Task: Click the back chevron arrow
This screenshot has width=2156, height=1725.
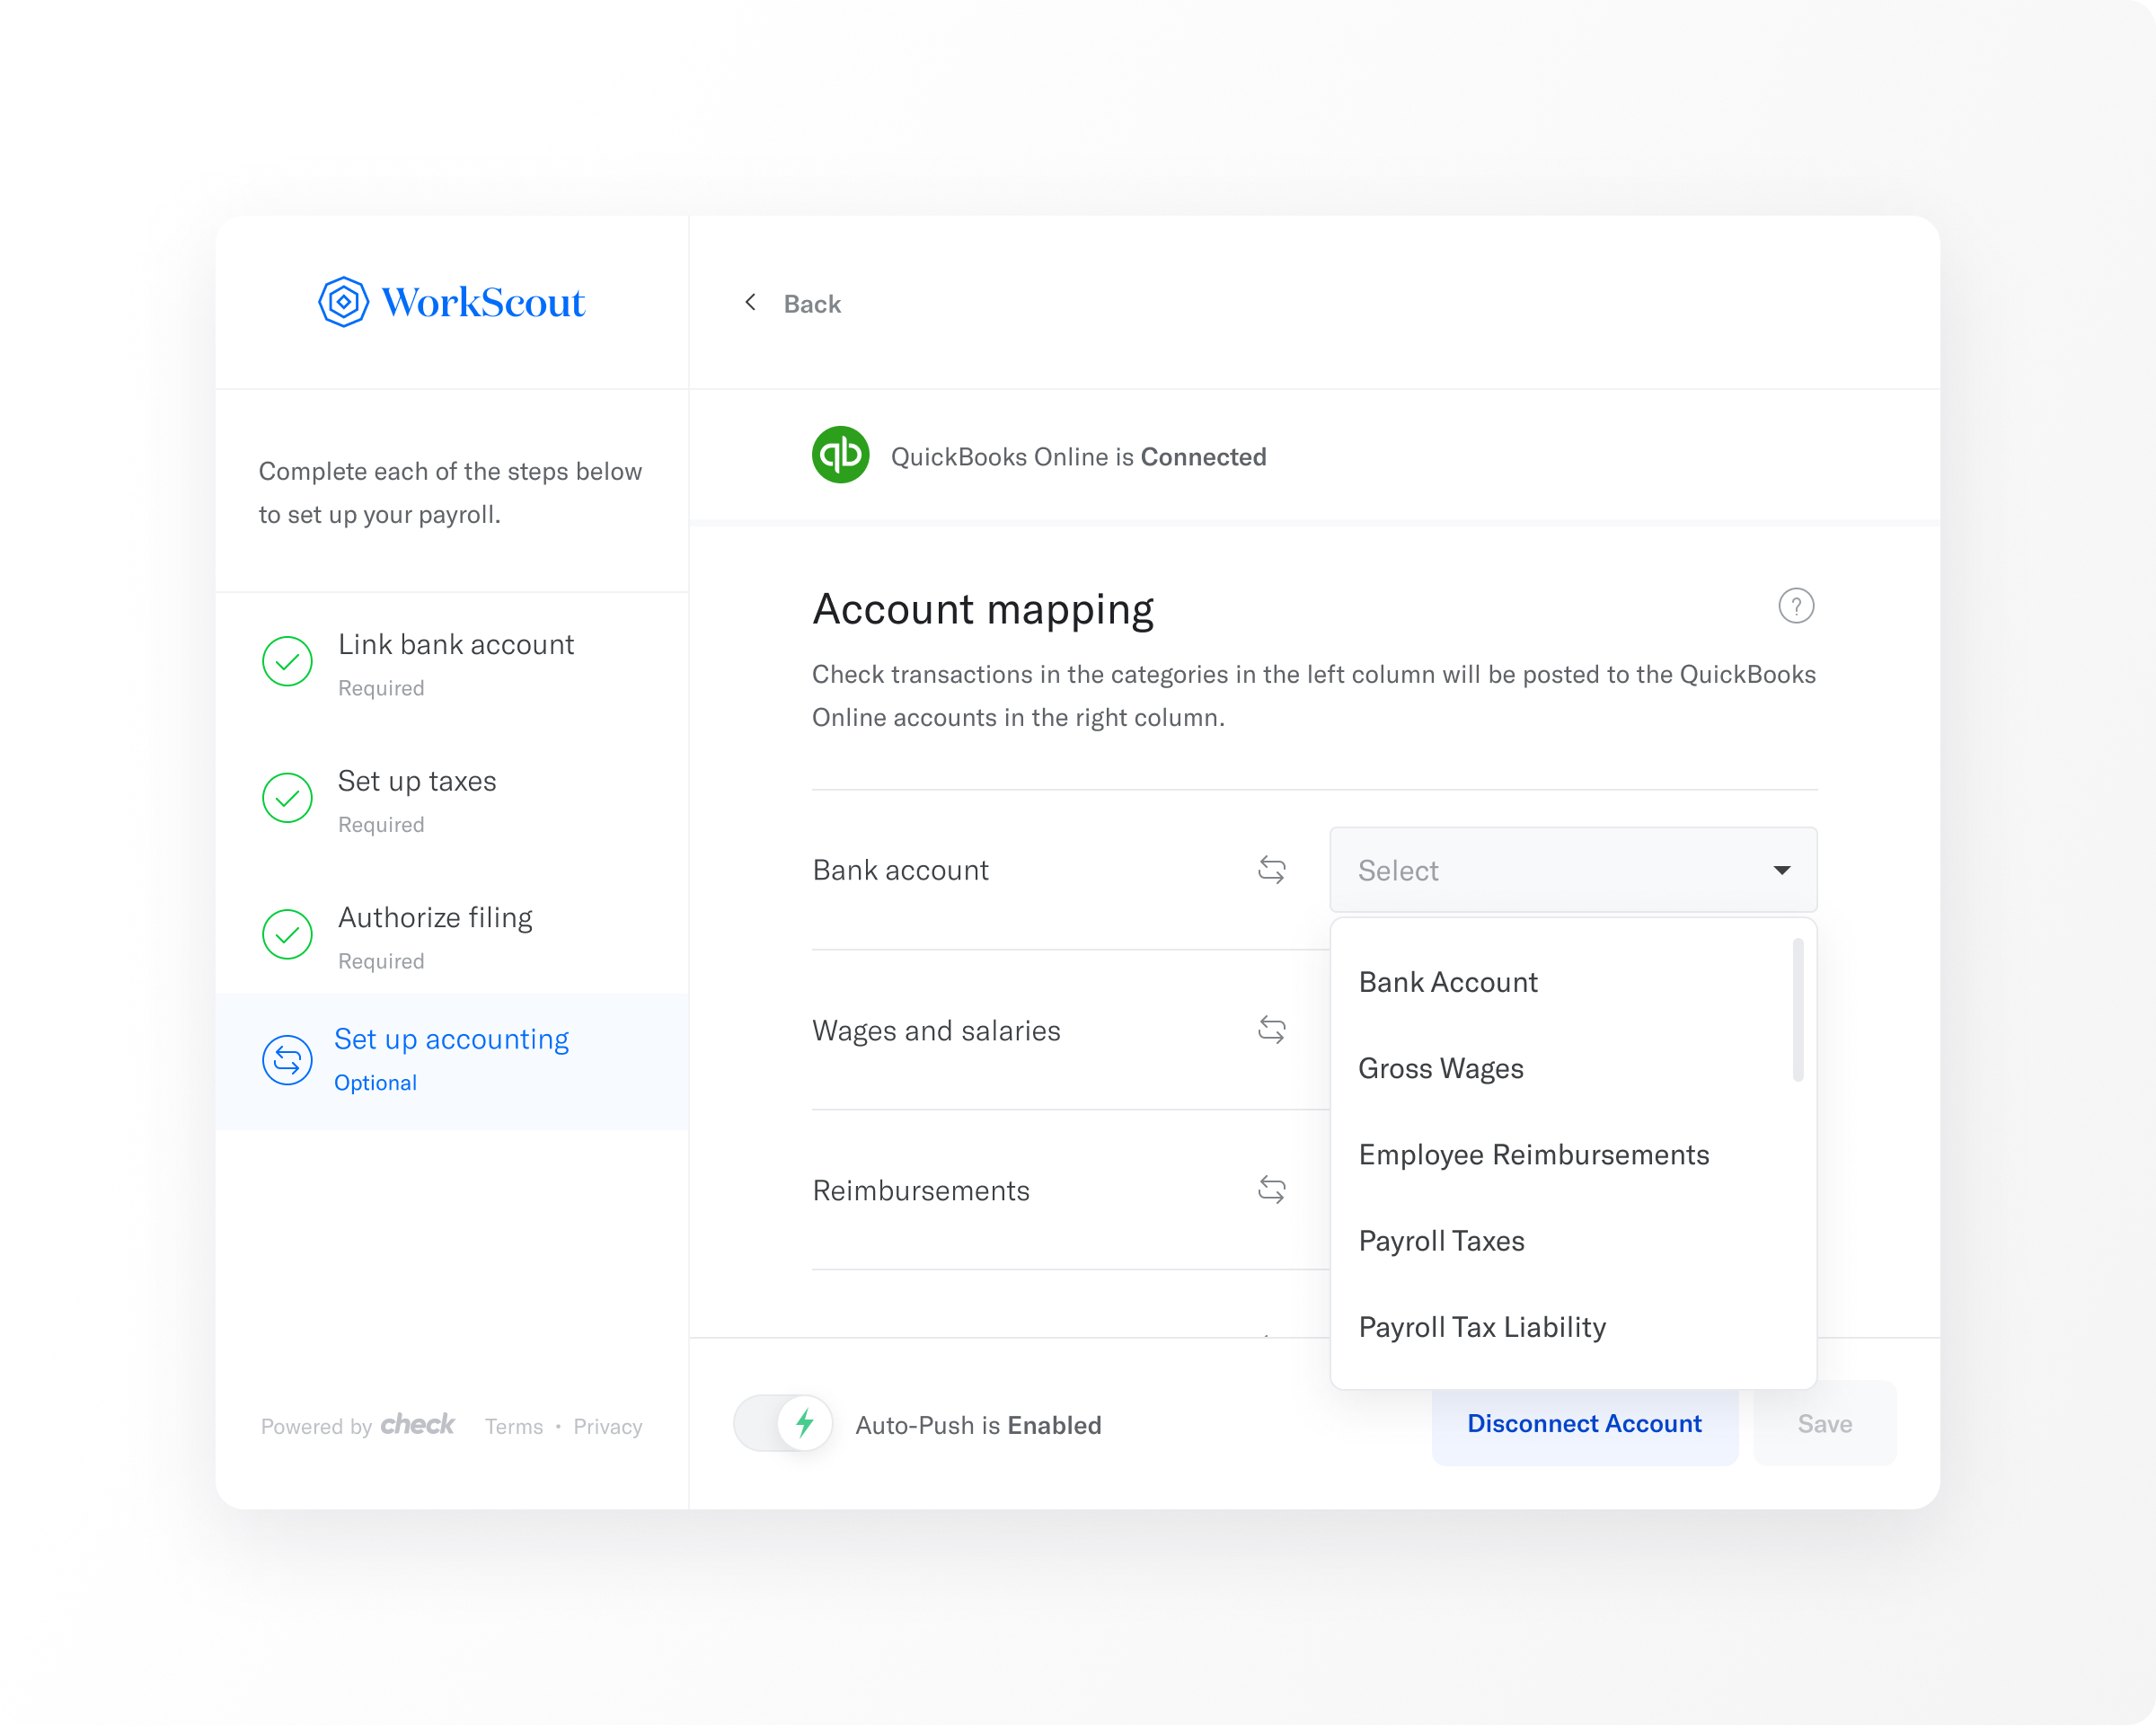Action: click(751, 302)
